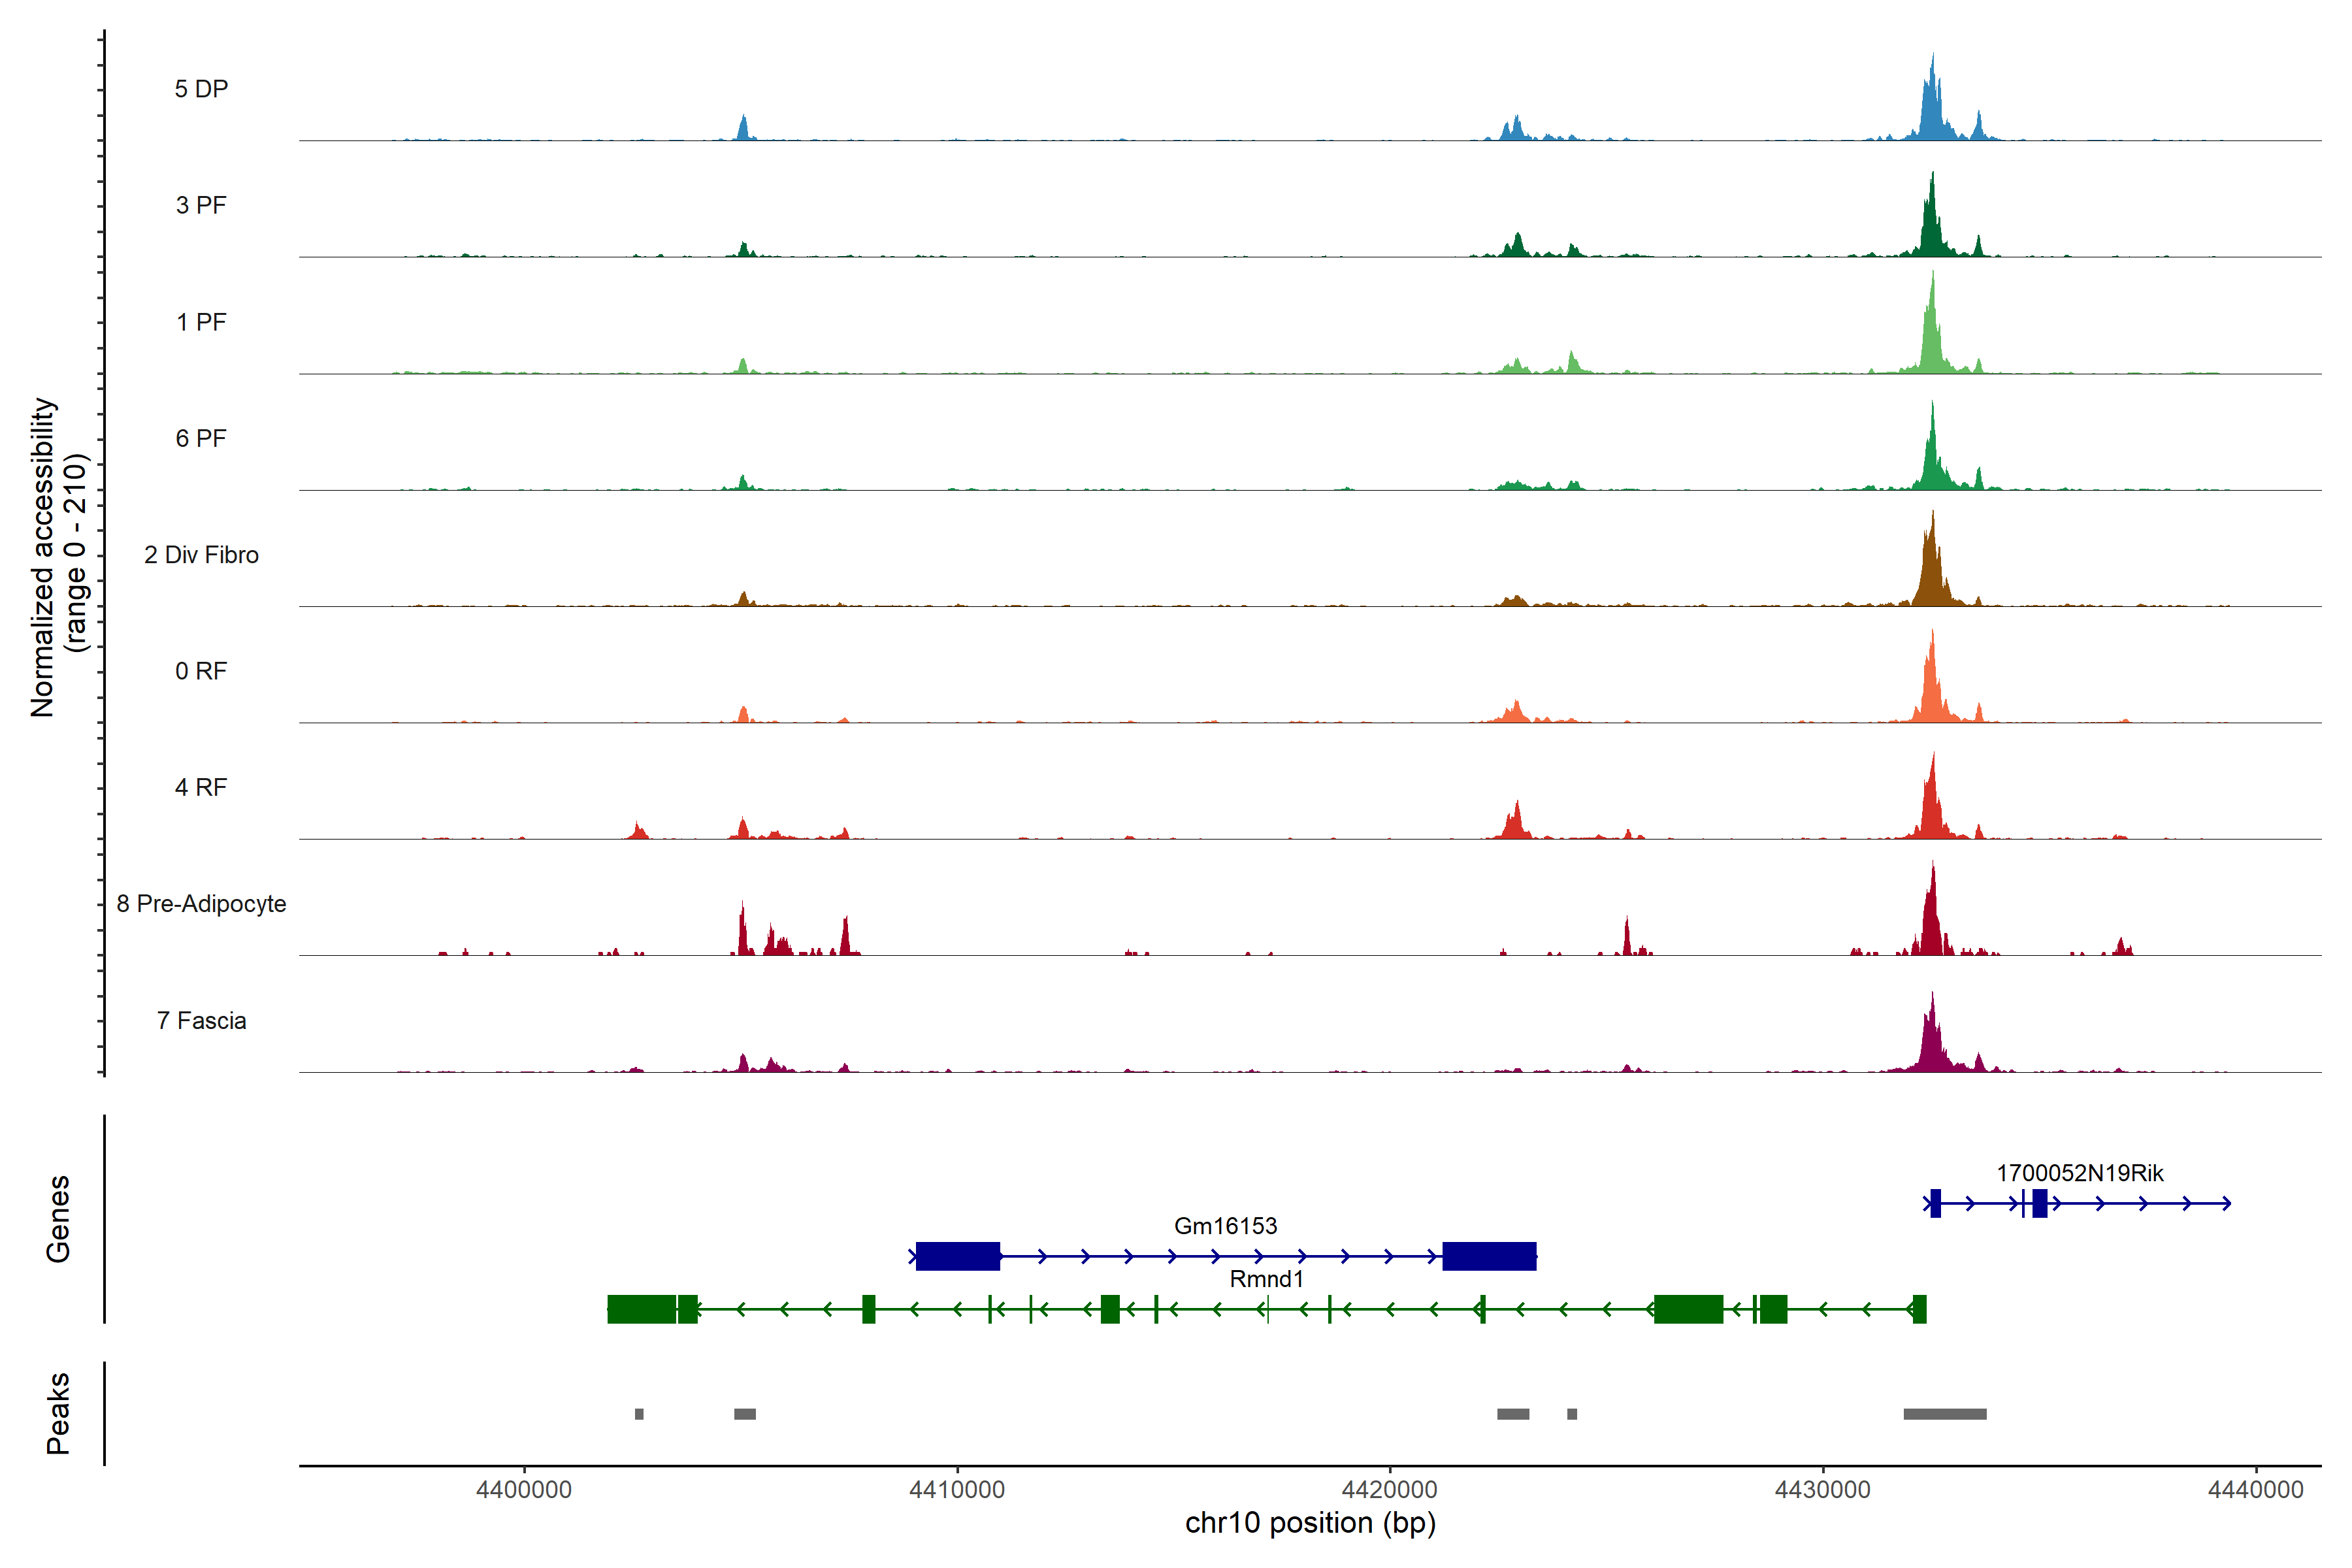Click the 2 Div Fibro track label
The image size is (2352, 1568).
point(201,555)
